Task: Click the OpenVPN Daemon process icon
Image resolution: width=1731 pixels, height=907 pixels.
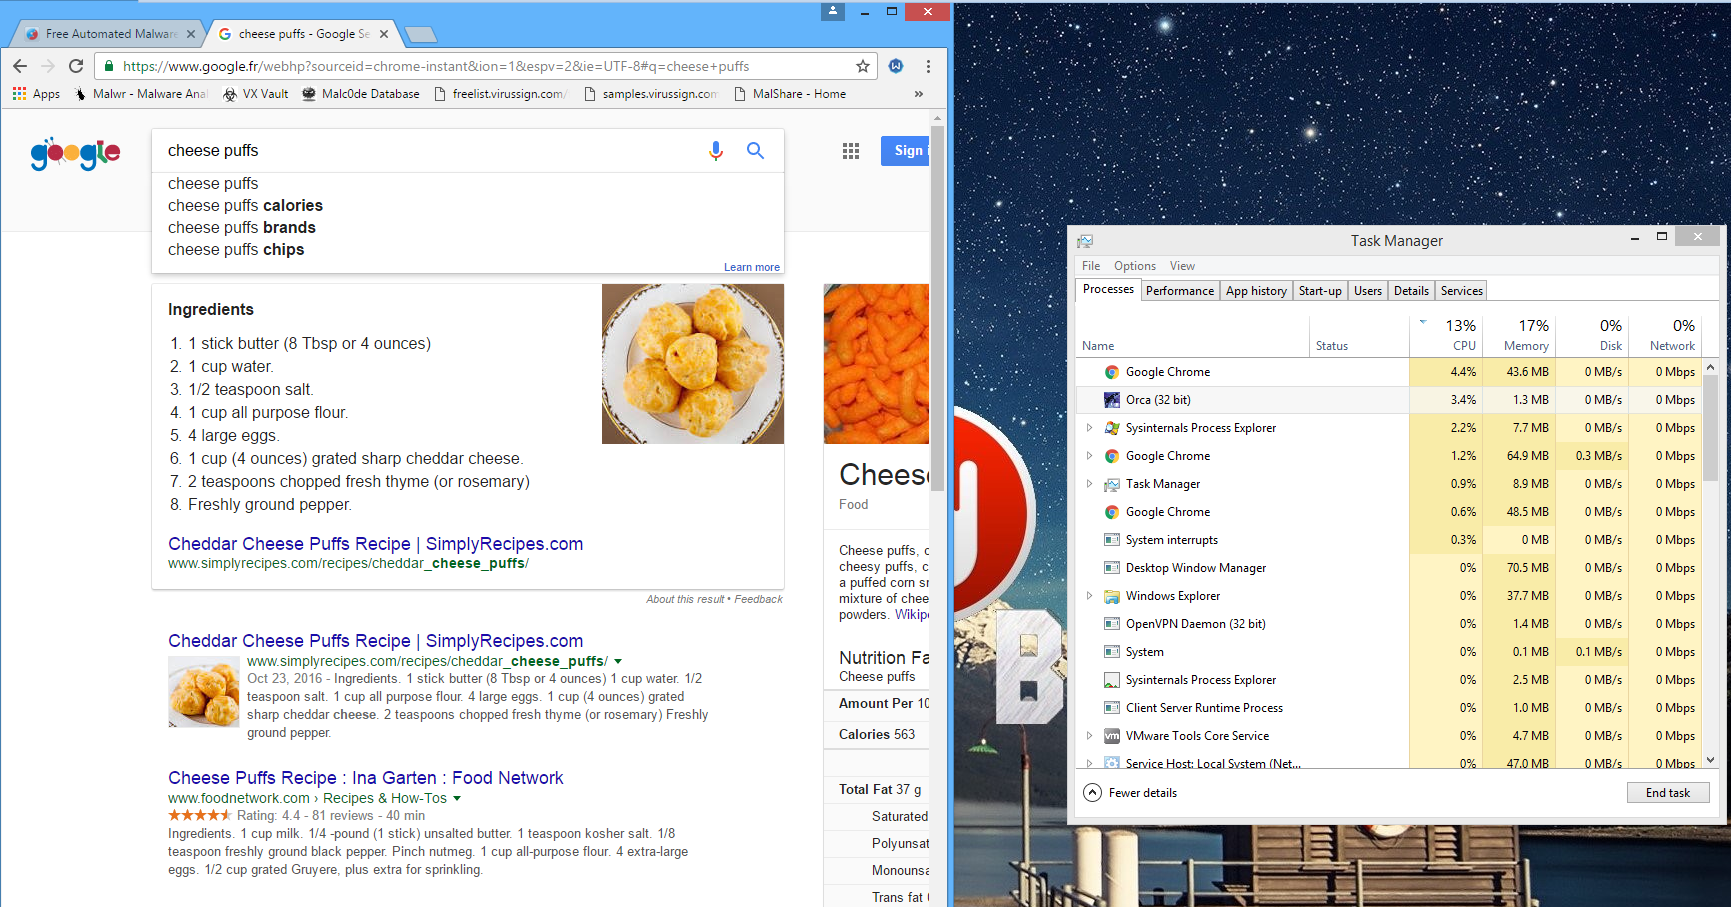Action: 1112,624
